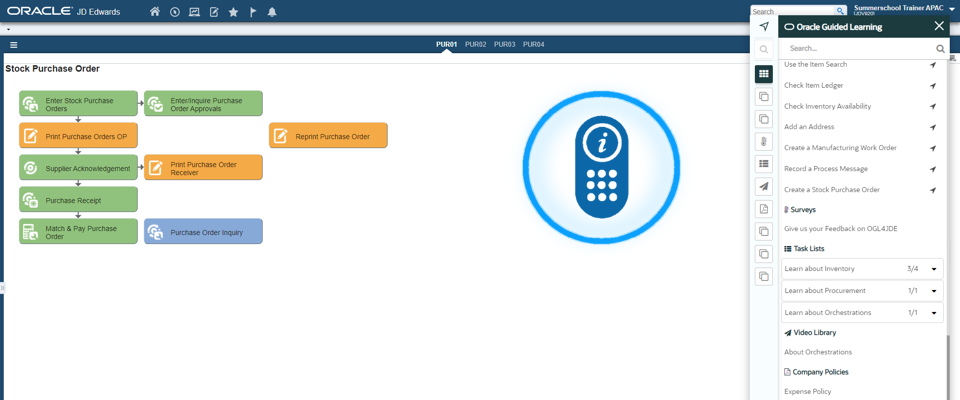Expand Learn about Procurement task list
Image resolution: width=960 pixels, height=400 pixels.
tap(934, 291)
